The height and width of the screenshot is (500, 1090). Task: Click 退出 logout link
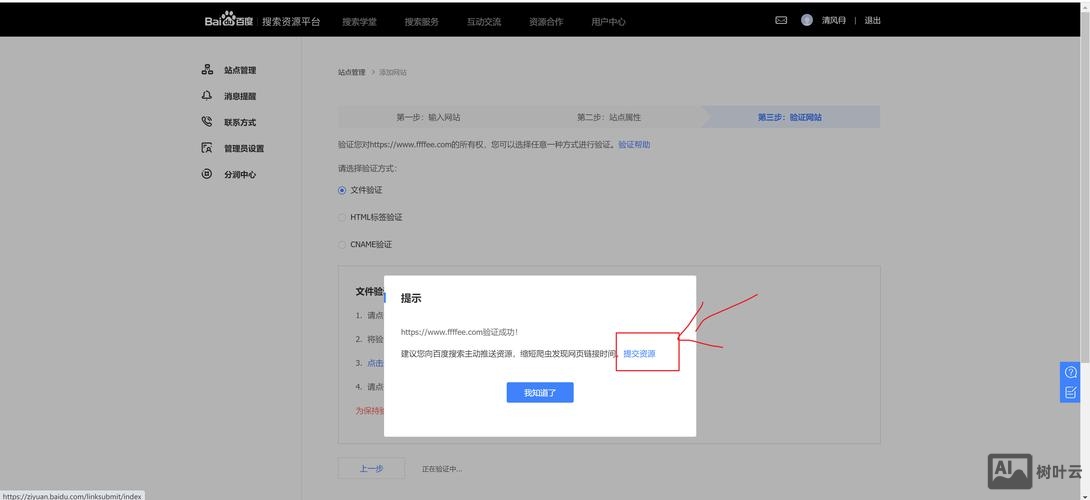click(872, 21)
